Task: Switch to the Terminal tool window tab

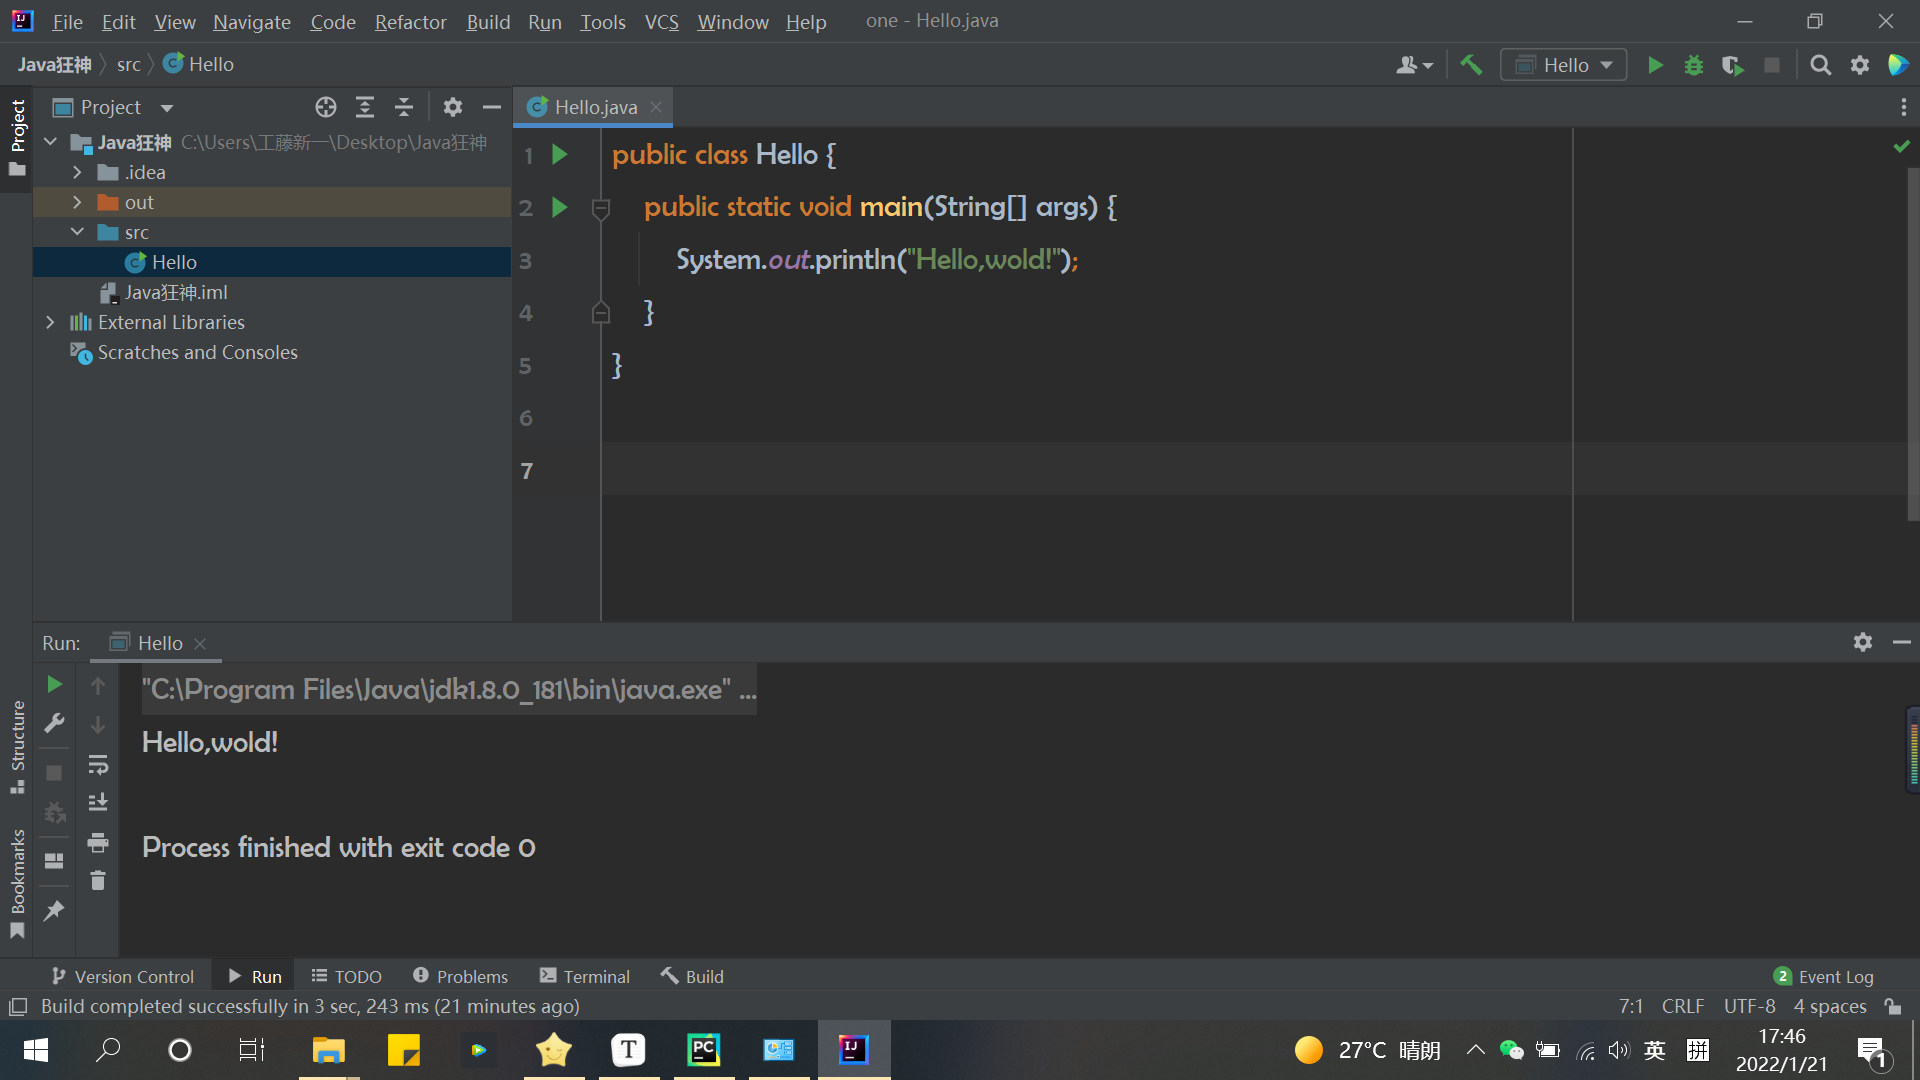Action: [x=585, y=976]
